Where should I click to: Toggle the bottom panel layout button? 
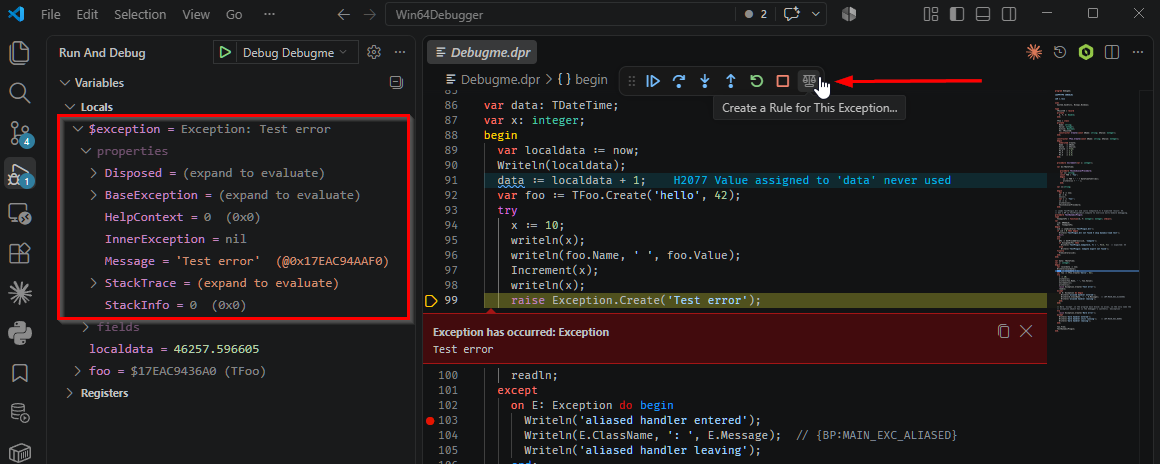(982, 13)
